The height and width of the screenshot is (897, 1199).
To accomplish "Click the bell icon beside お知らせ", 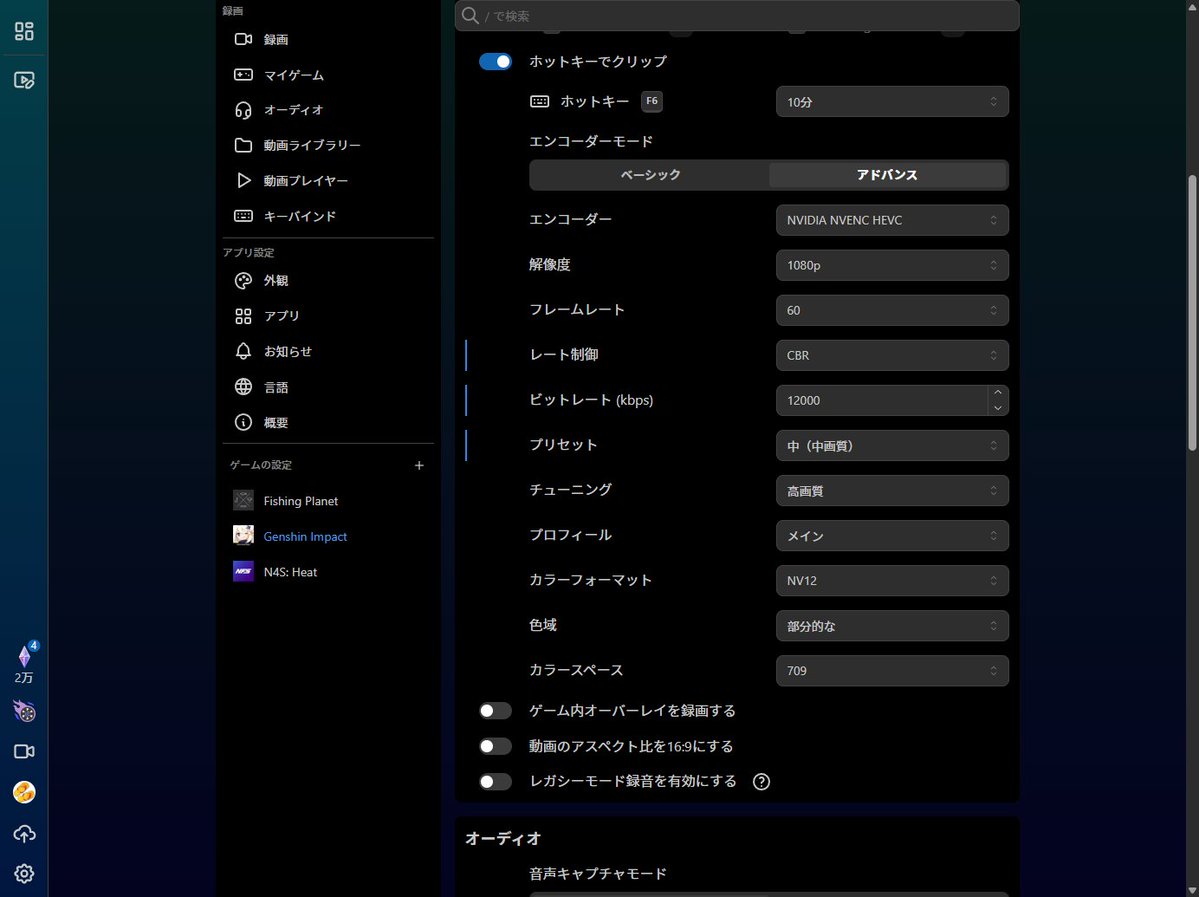I will tap(243, 351).
